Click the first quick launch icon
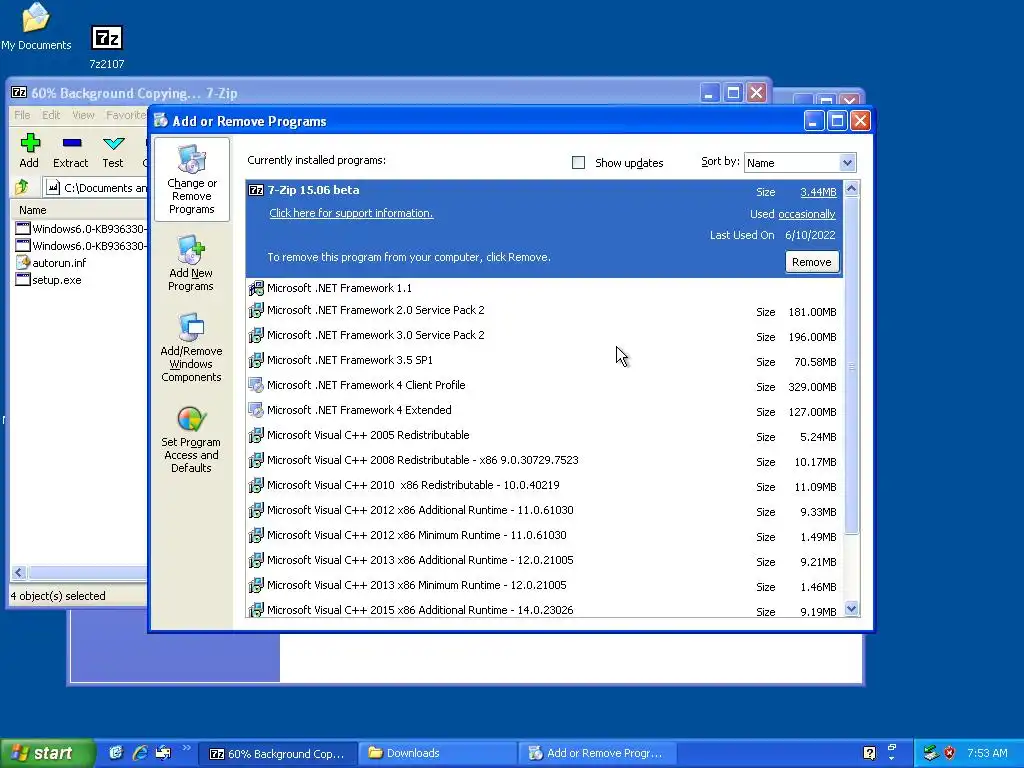 (116, 753)
